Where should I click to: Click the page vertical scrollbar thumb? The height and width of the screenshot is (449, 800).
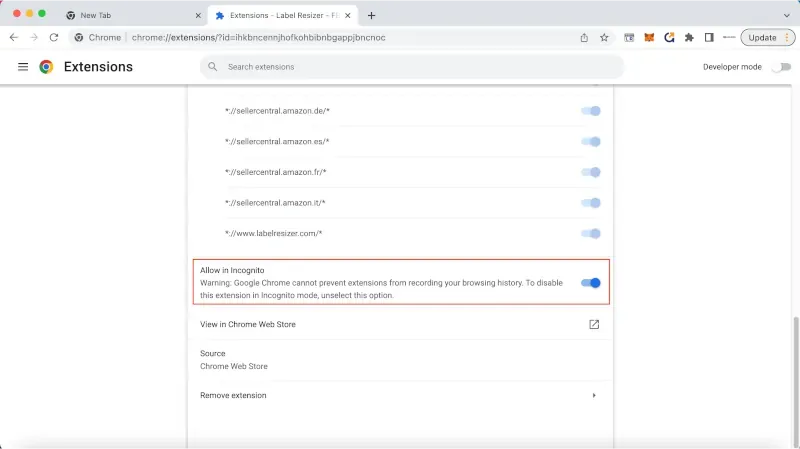point(795,380)
